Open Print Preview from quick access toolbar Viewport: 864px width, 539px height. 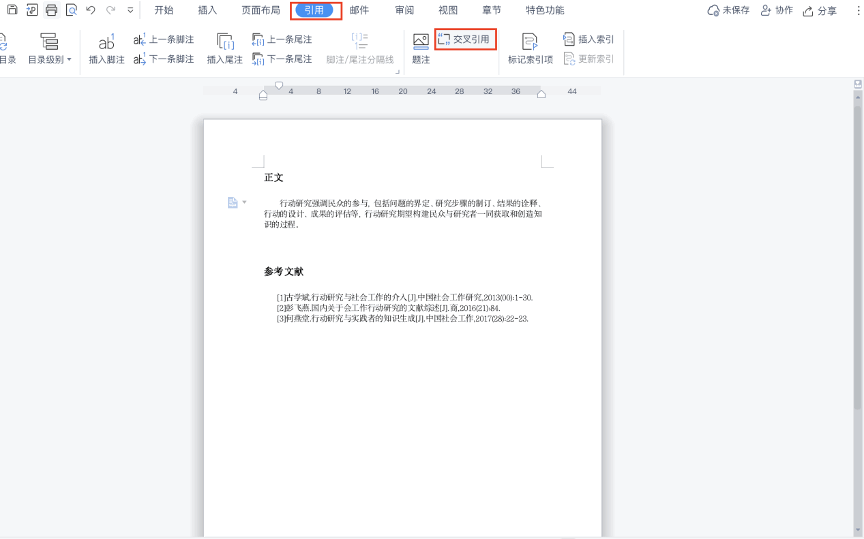70,10
